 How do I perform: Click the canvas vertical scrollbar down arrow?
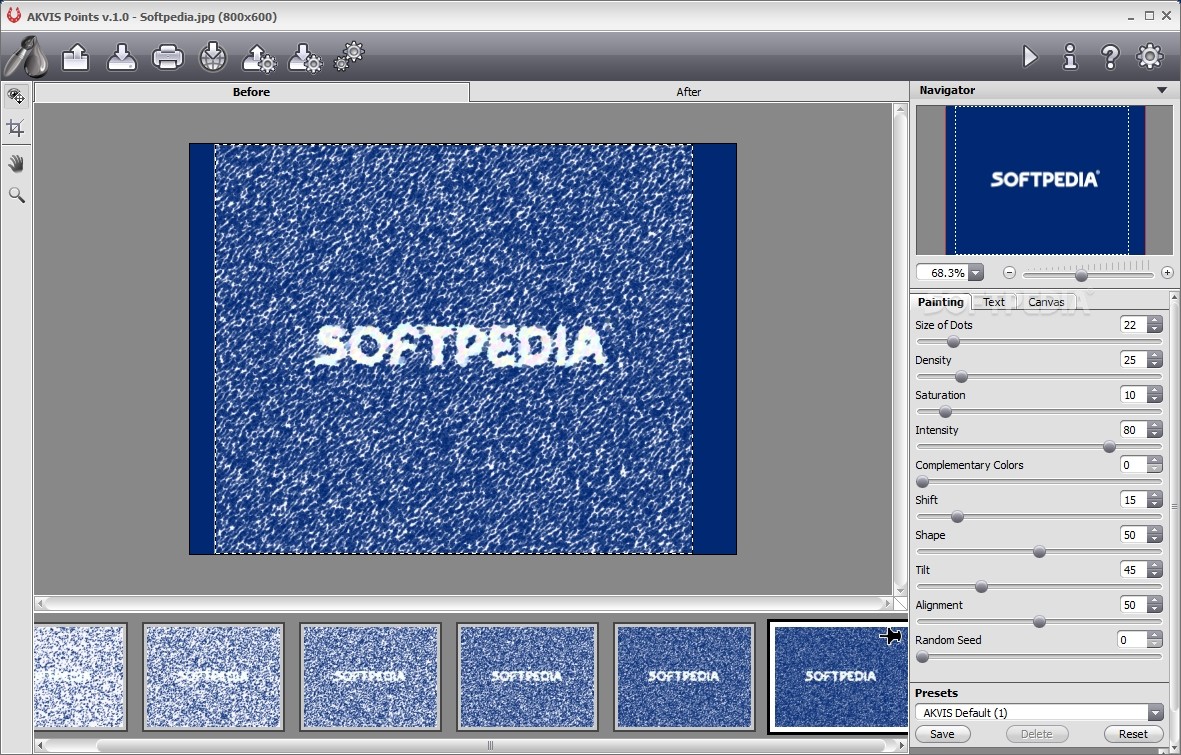pyautogui.click(x=900, y=590)
